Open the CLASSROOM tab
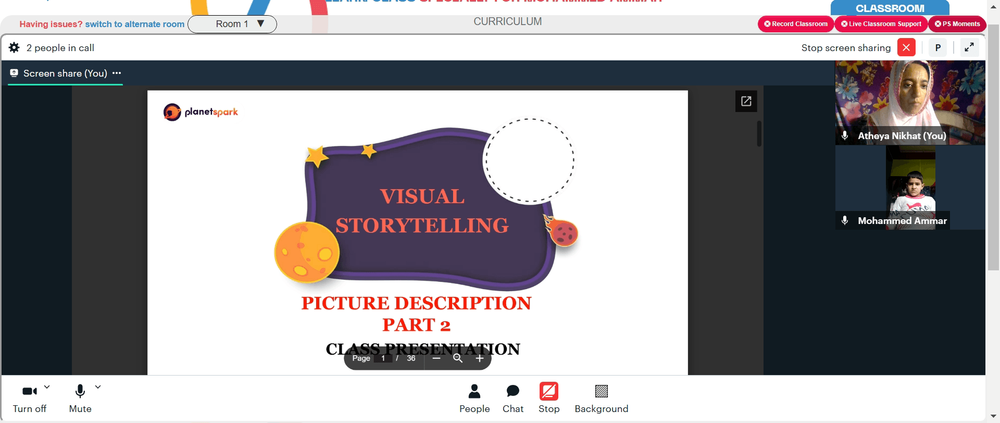This screenshot has height=423, width=1000. (x=890, y=8)
